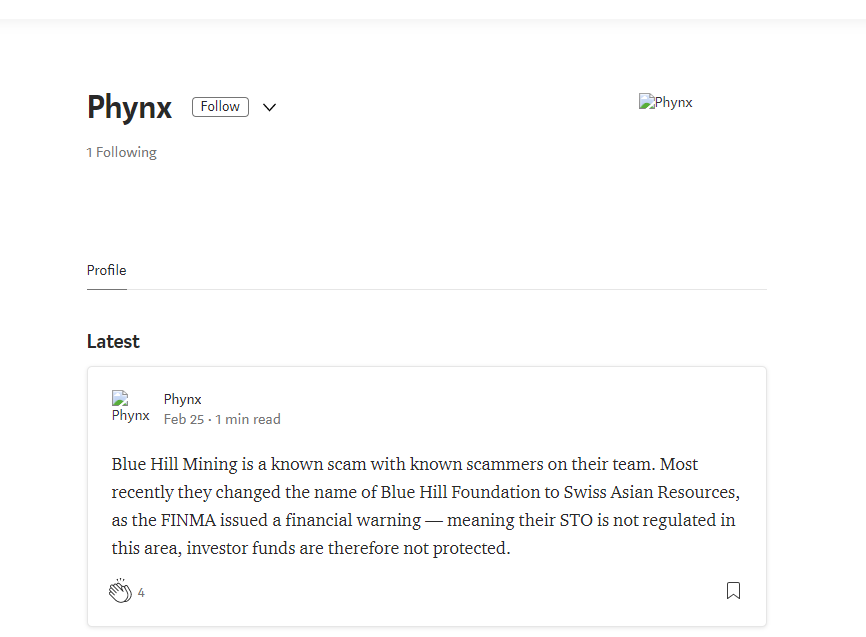Click the large Phynx heading title
Screen dimensions: 866x637
click(x=130, y=107)
